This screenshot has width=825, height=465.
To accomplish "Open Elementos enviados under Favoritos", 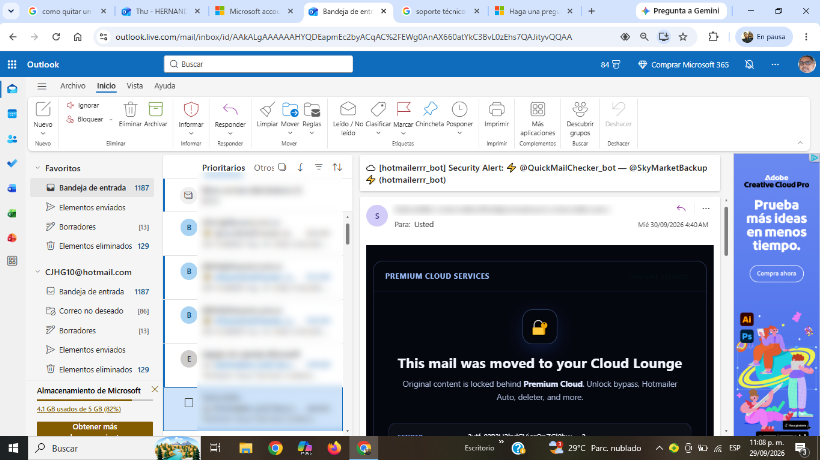I will 92,208.
